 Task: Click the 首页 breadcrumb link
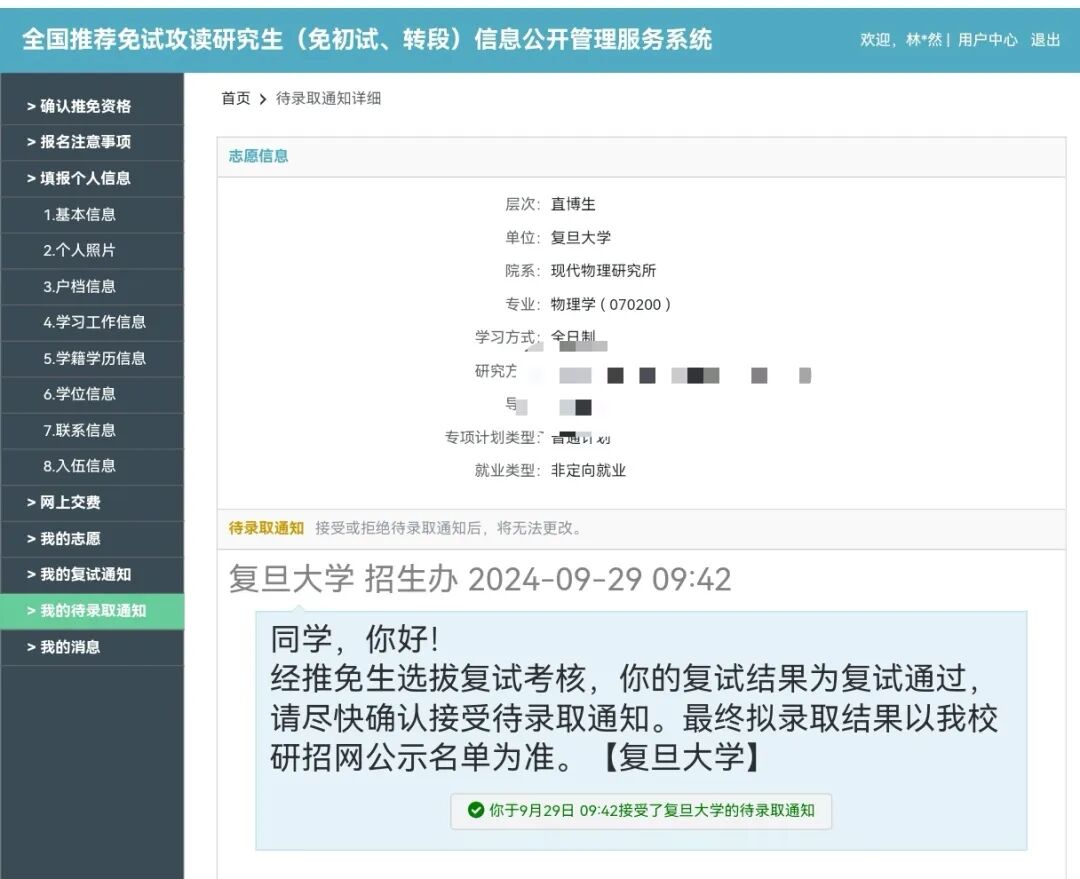click(x=236, y=99)
